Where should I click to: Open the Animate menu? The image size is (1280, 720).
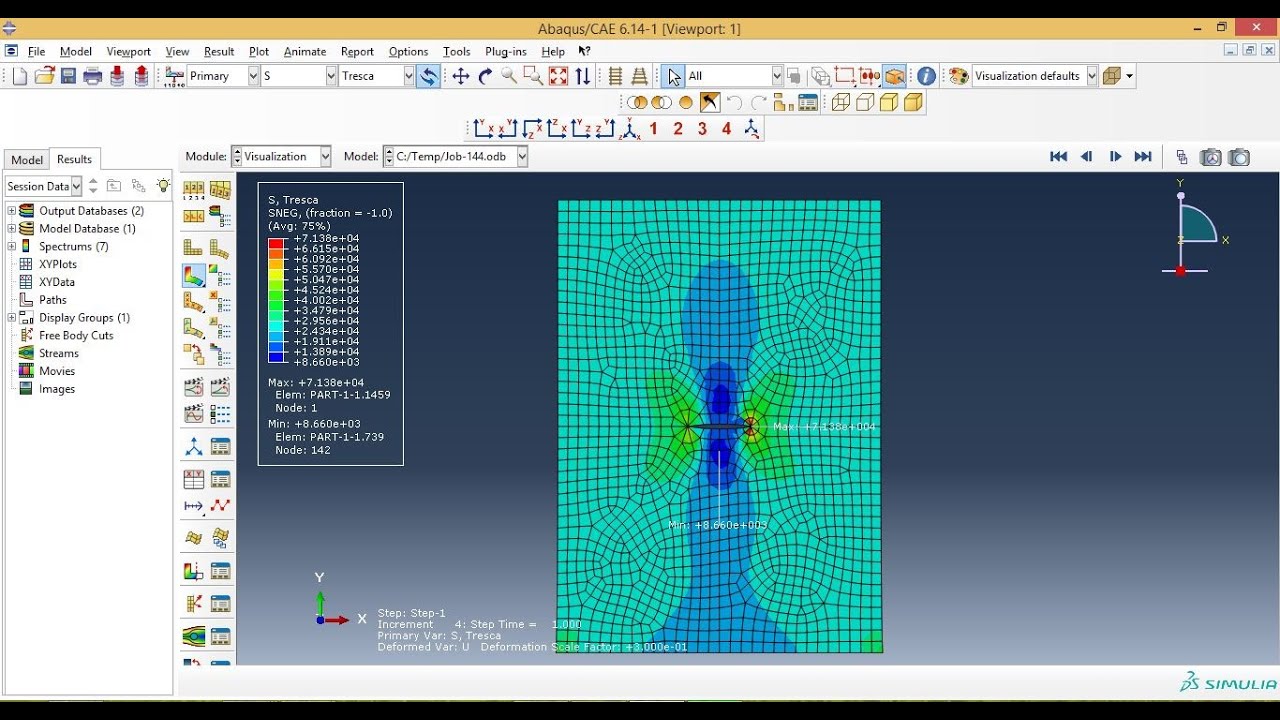305,52
